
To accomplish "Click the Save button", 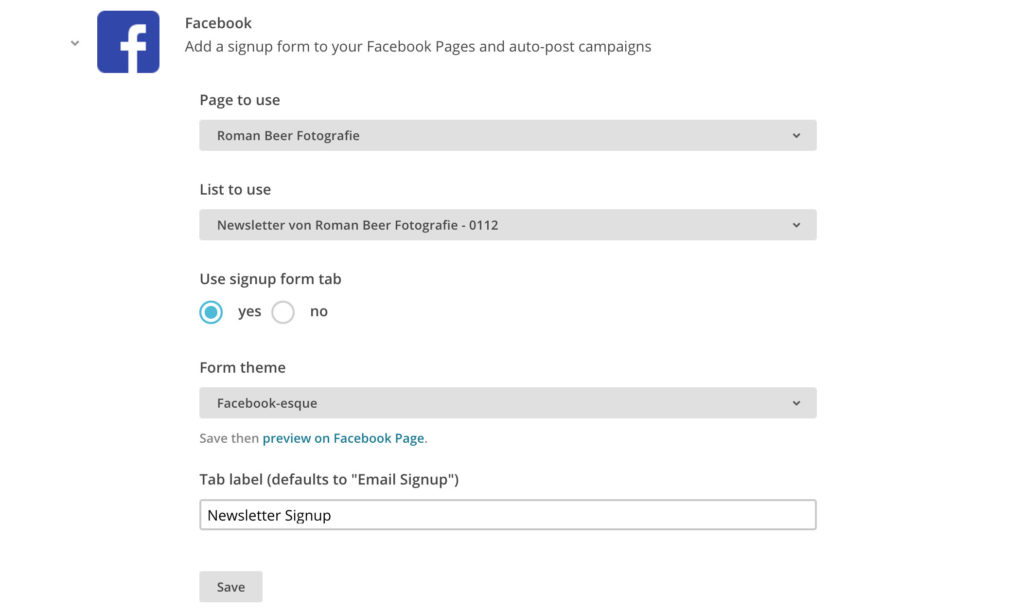I will pyautogui.click(x=231, y=587).
